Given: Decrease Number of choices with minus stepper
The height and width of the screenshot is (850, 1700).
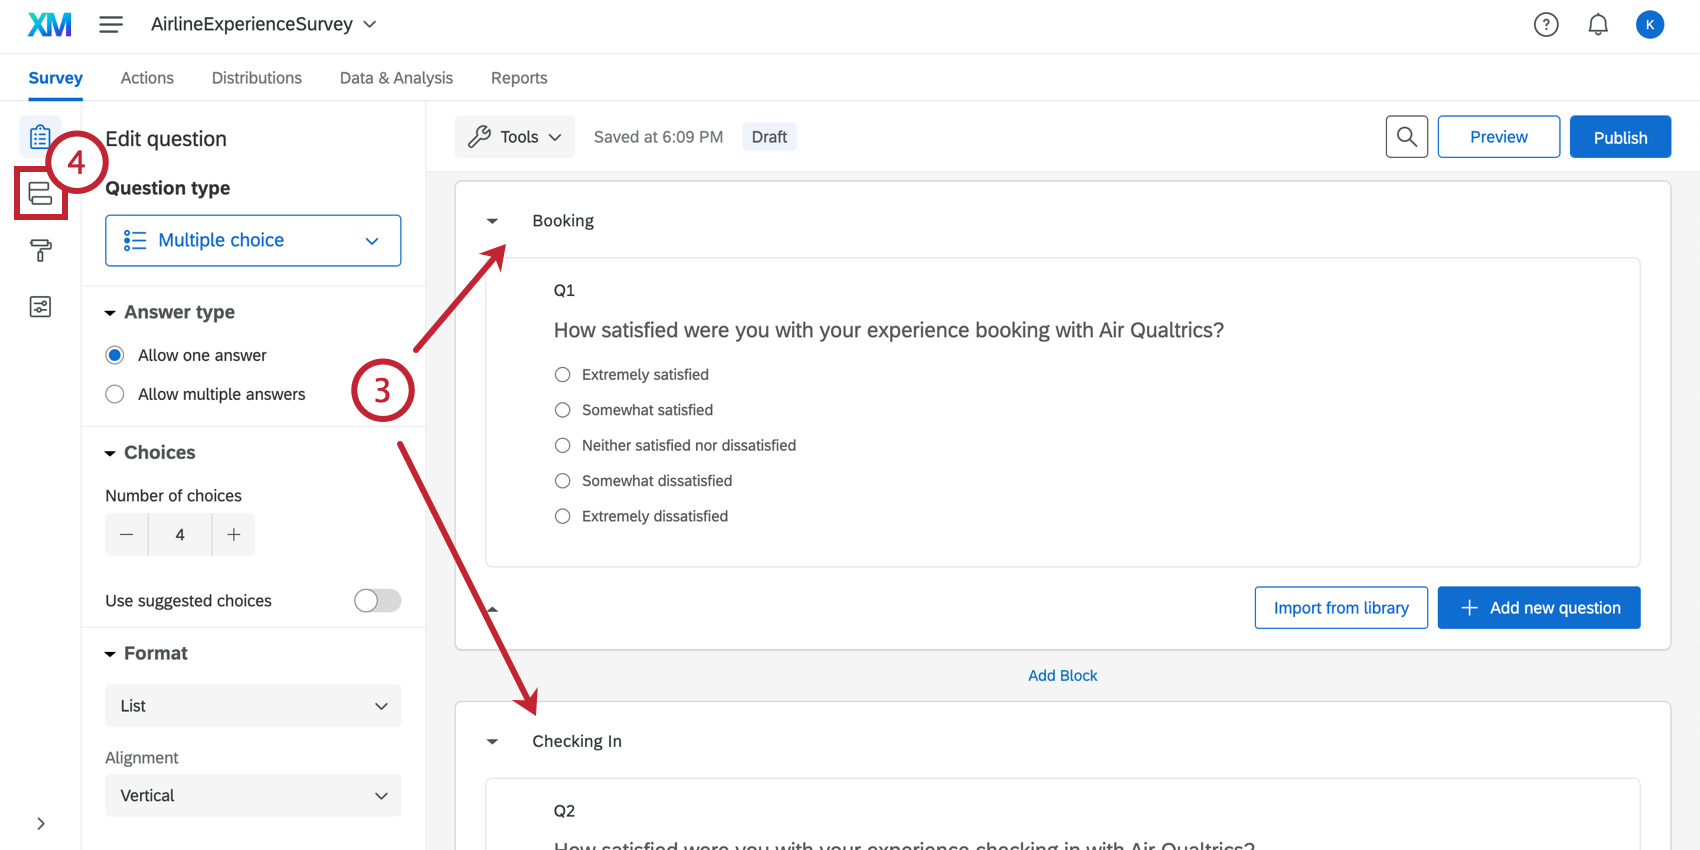Looking at the screenshot, I should (126, 534).
